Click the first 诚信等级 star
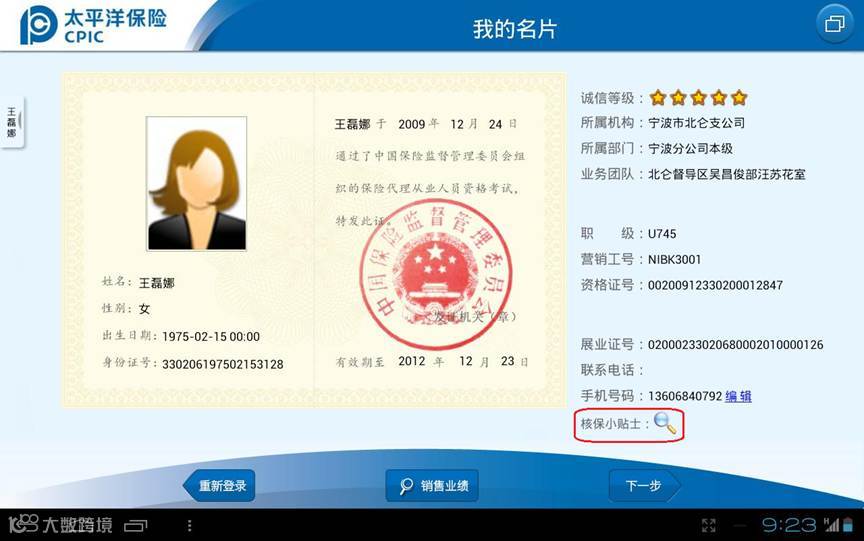 tap(658, 98)
